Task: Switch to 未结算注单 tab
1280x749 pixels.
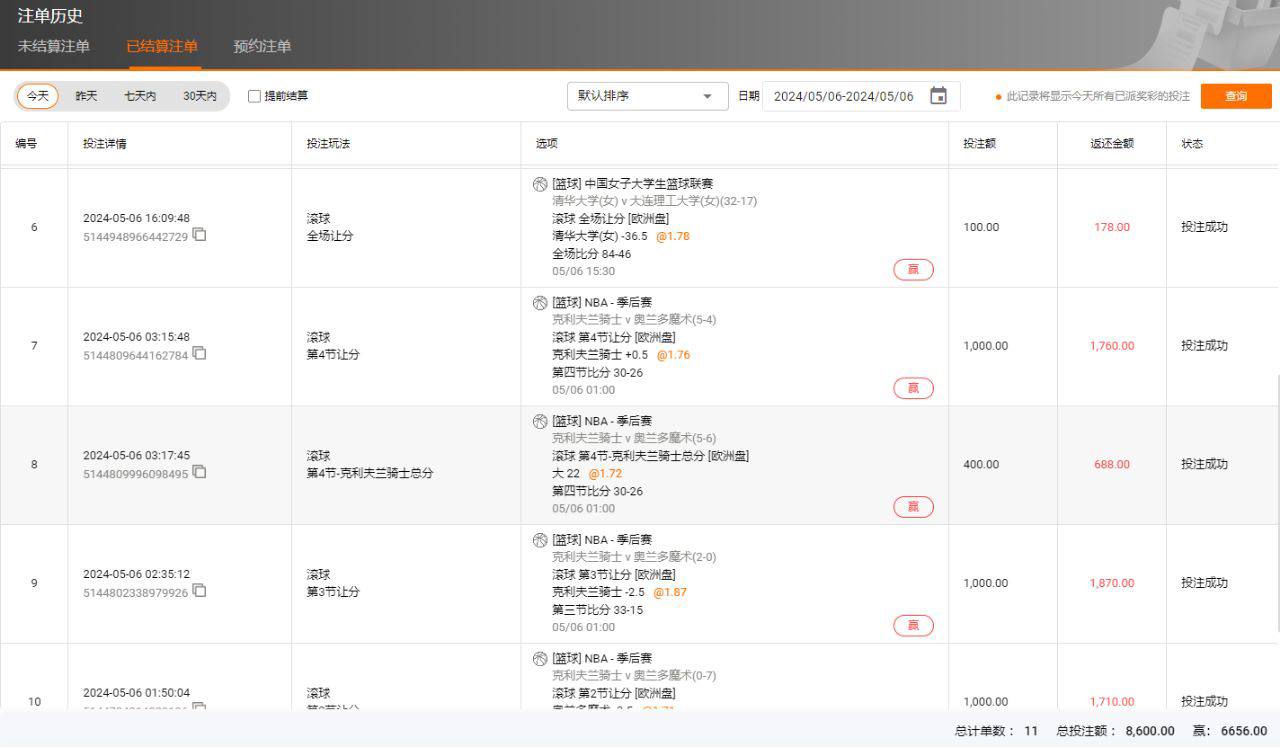Action: (53, 46)
